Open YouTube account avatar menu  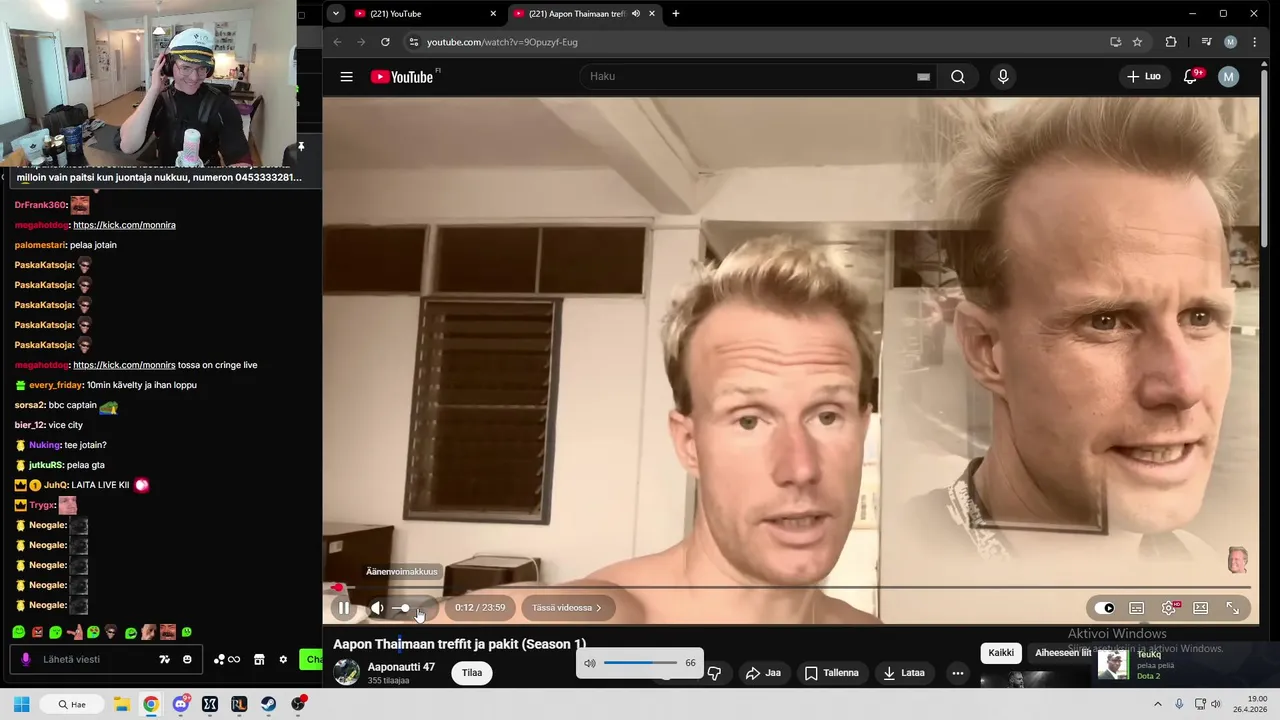coord(1229,77)
